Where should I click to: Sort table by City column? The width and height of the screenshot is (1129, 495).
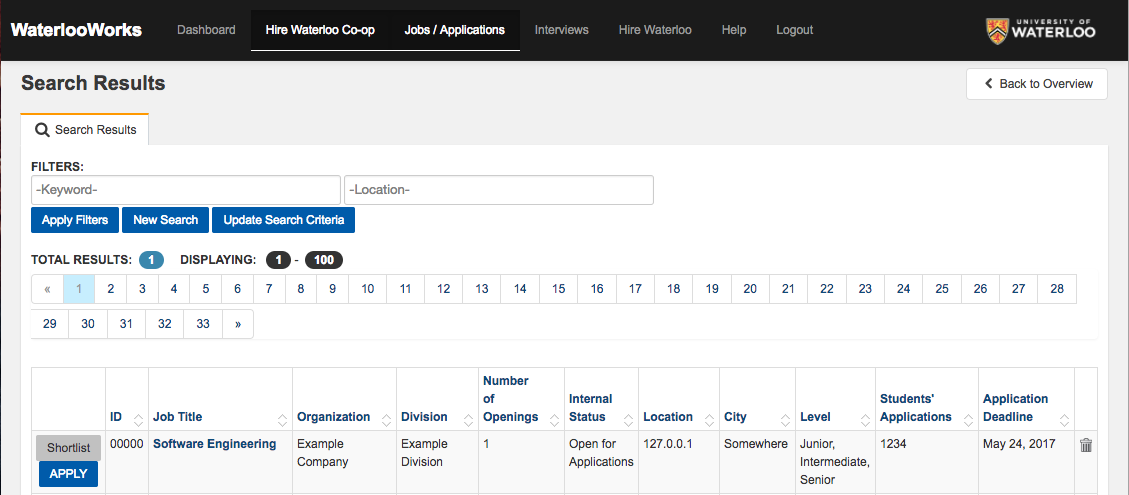785,419
